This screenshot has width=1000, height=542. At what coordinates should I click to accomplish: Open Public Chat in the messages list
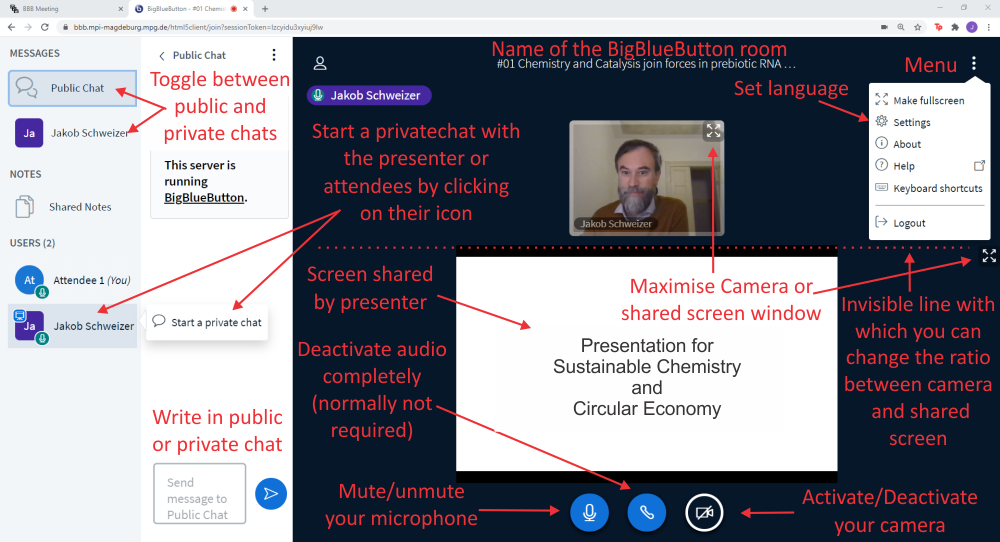click(73, 88)
